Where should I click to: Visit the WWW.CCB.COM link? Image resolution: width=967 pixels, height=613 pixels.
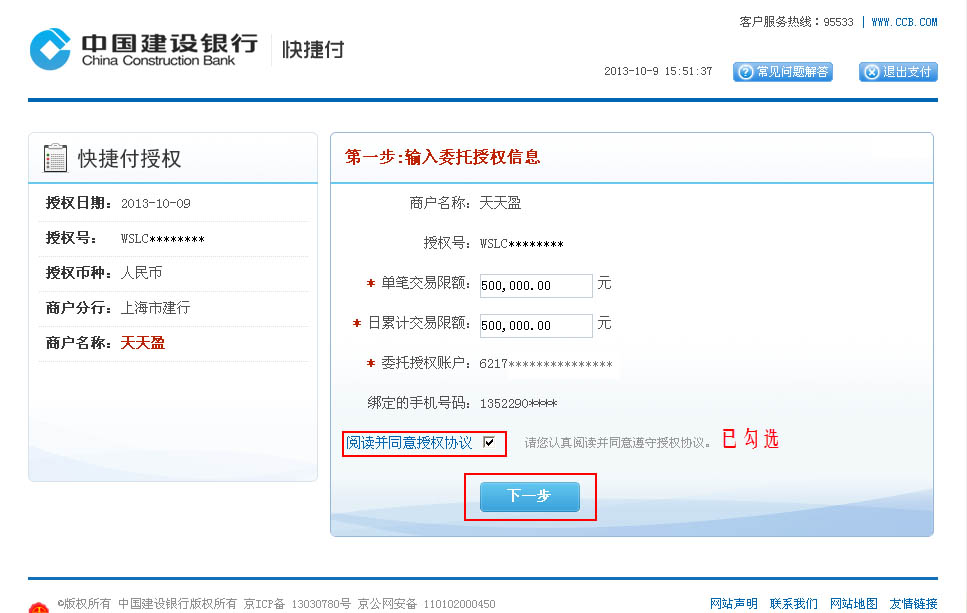(904, 22)
